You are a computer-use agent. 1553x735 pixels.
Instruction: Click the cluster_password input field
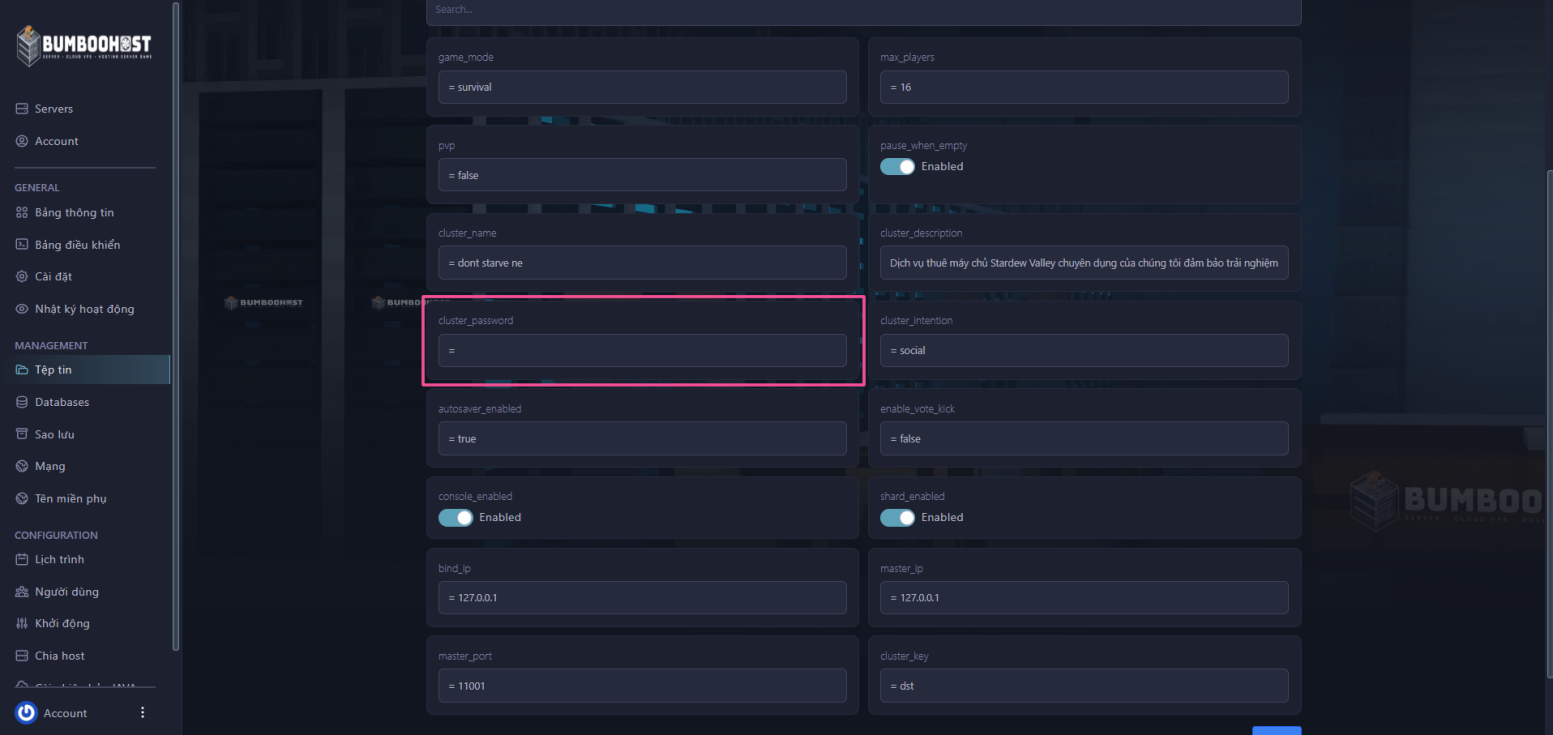pos(642,351)
